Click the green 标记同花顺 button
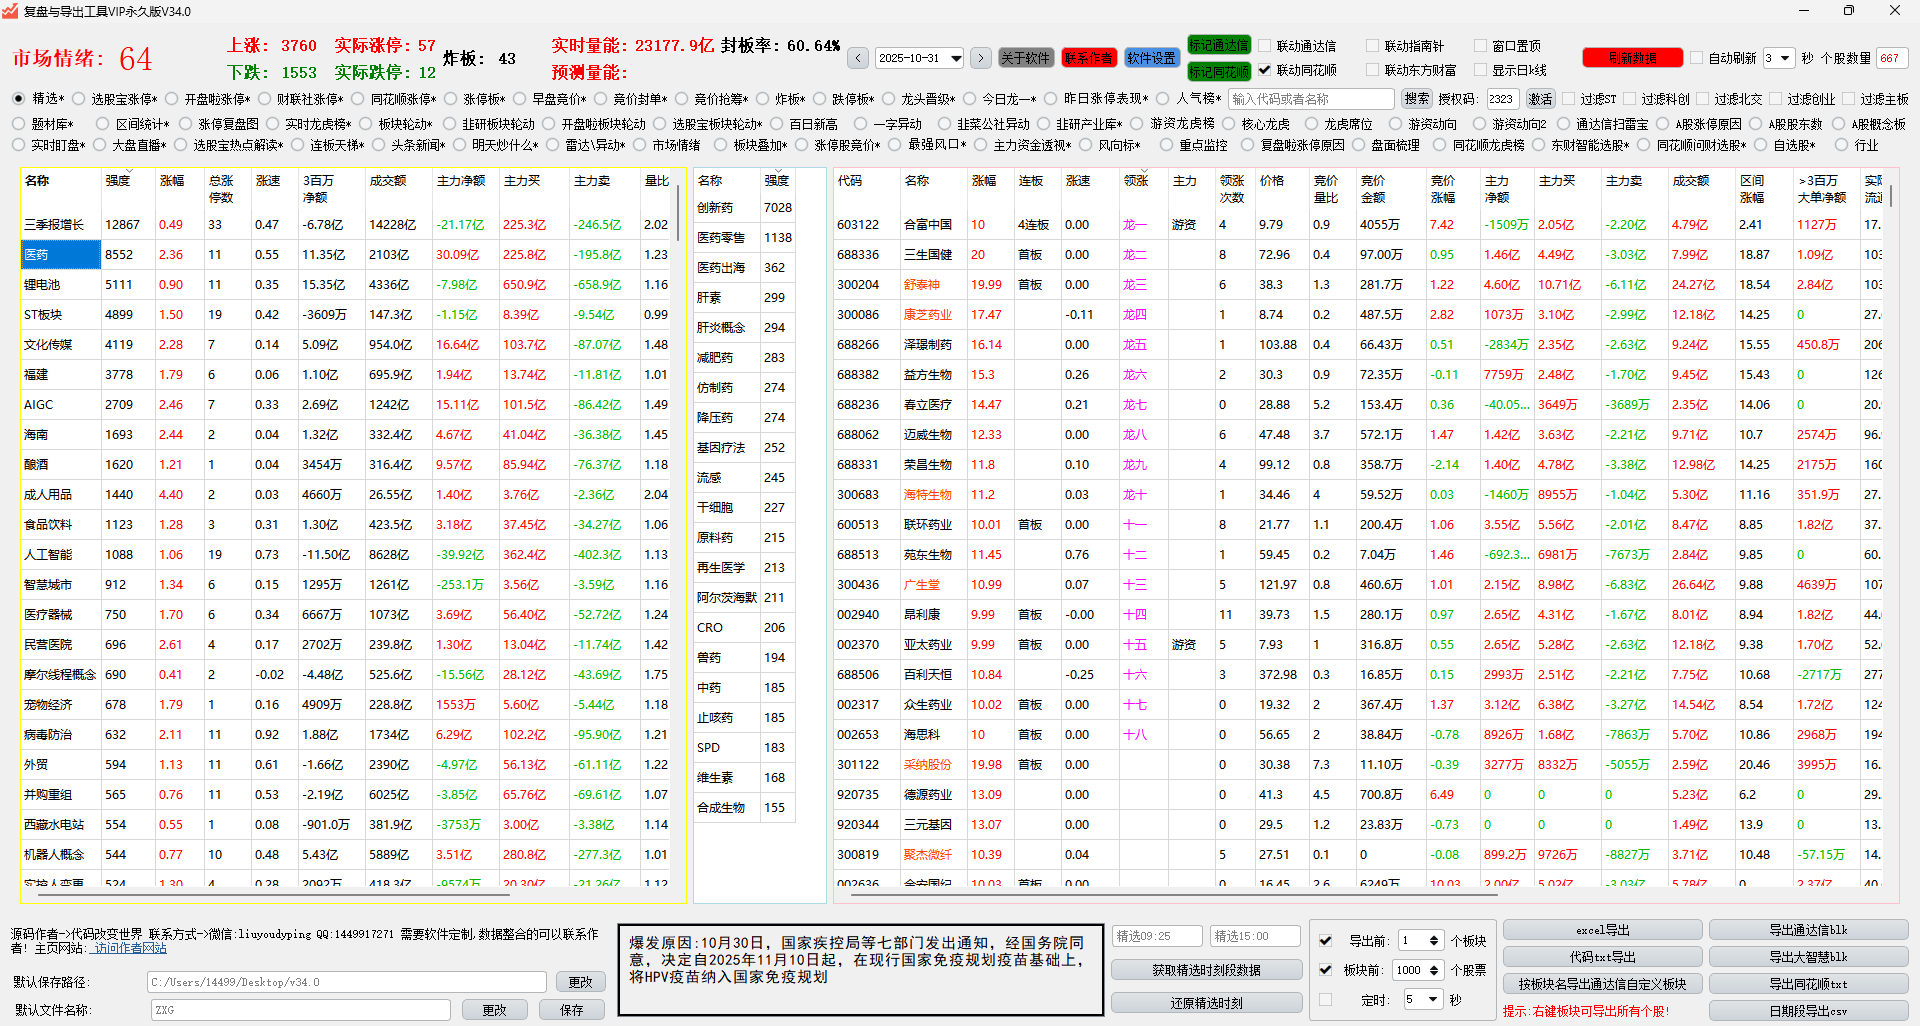1920x1026 pixels. pos(1218,71)
